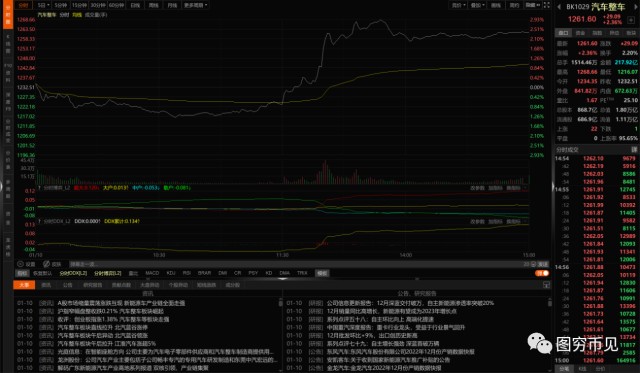The height and width of the screenshot is (373, 640).
Task: Switch to the 日线 daily chart tab
Action: [x=135, y=5]
